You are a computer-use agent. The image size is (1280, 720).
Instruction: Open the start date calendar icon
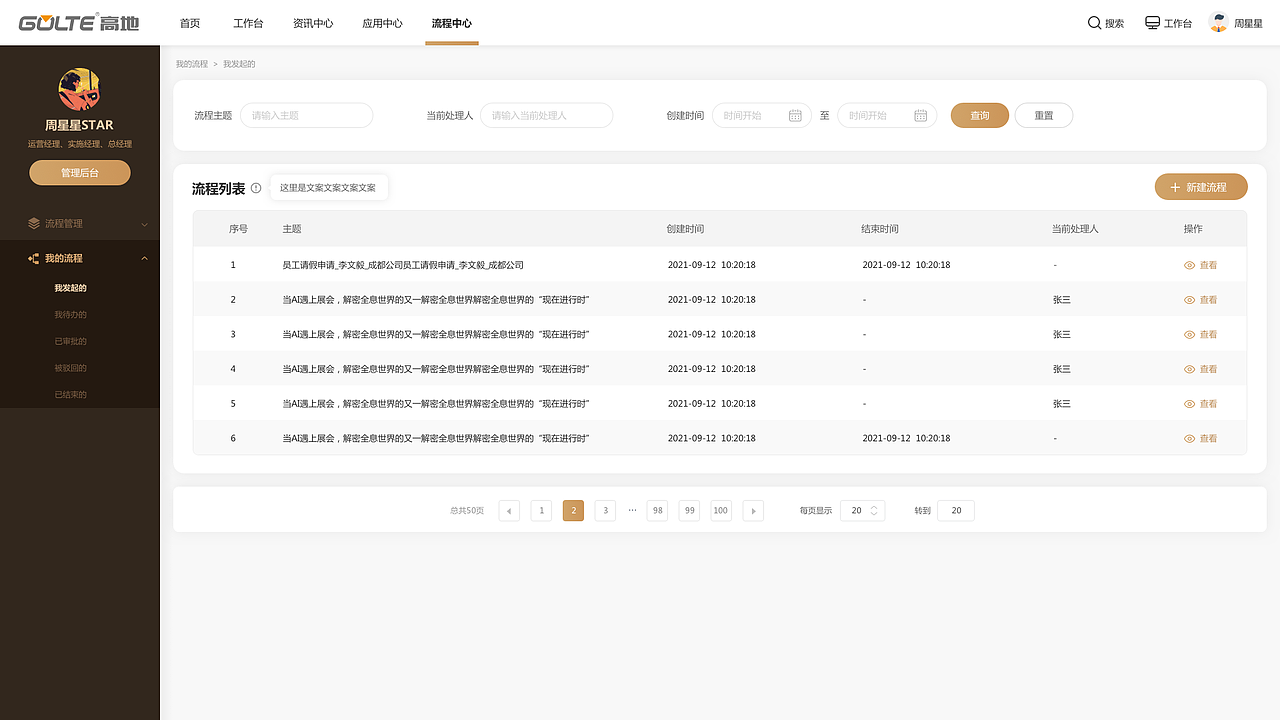(x=795, y=116)
